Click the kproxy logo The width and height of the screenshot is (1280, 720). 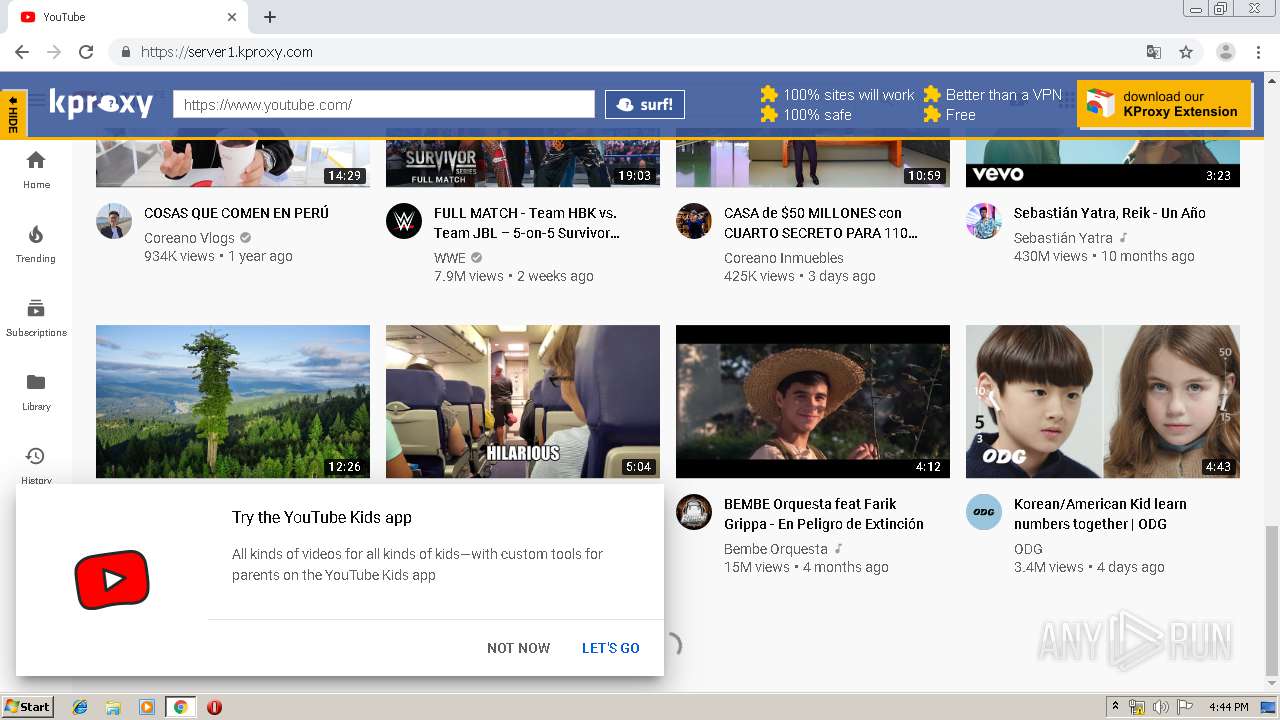pyautogui.click(x=101, y=103)
